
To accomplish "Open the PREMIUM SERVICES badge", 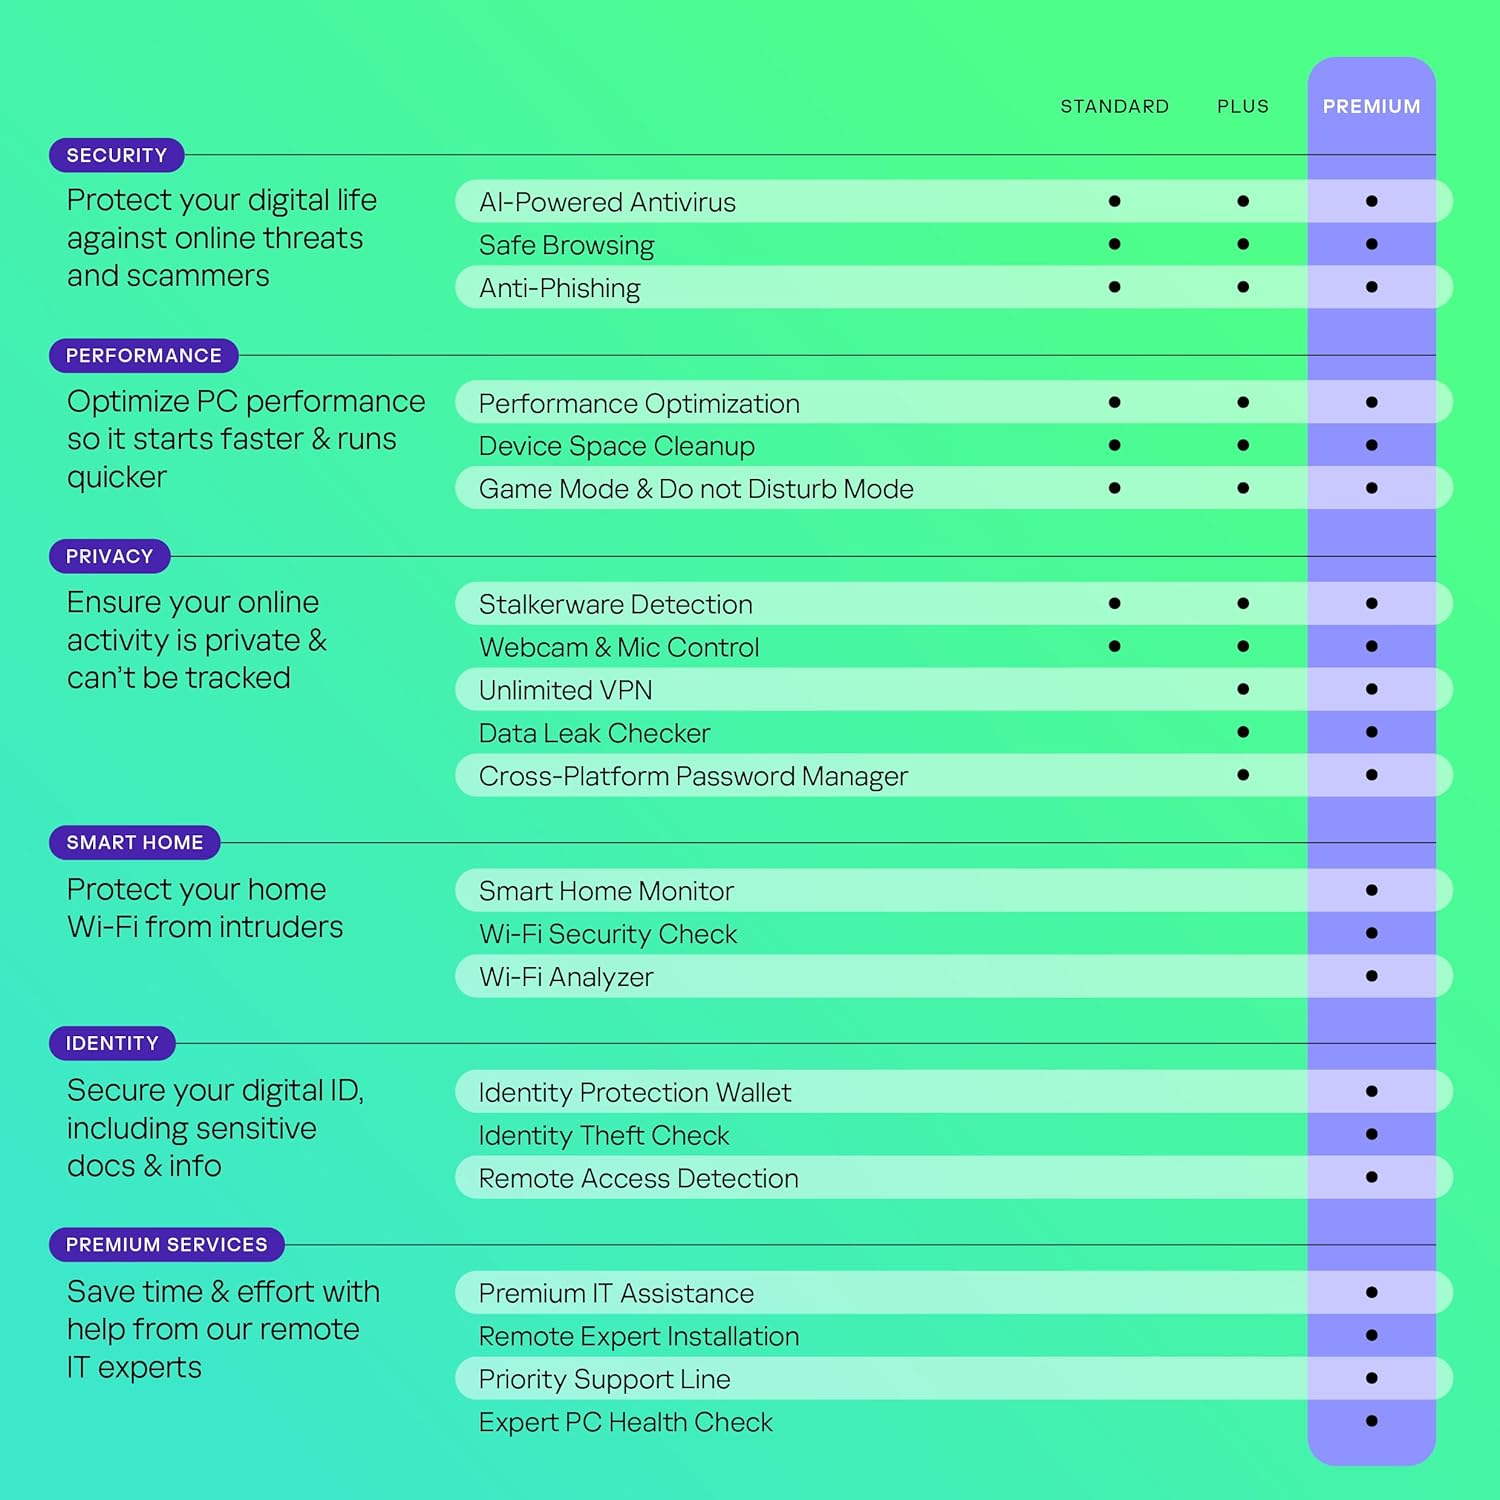I will click(167, 1244).
